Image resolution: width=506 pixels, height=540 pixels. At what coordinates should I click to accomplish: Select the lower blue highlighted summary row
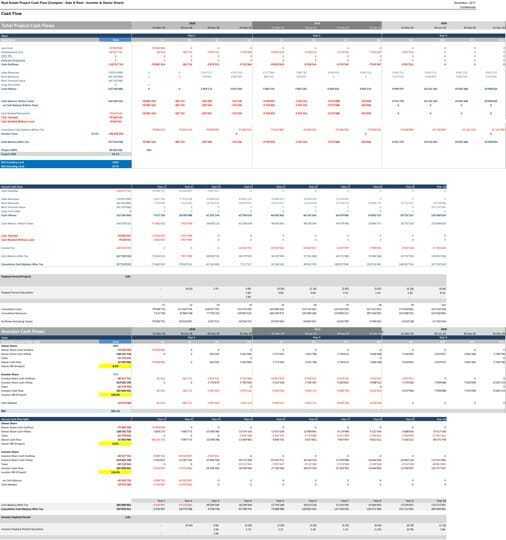pyautogui.click(x=65, y=166)
